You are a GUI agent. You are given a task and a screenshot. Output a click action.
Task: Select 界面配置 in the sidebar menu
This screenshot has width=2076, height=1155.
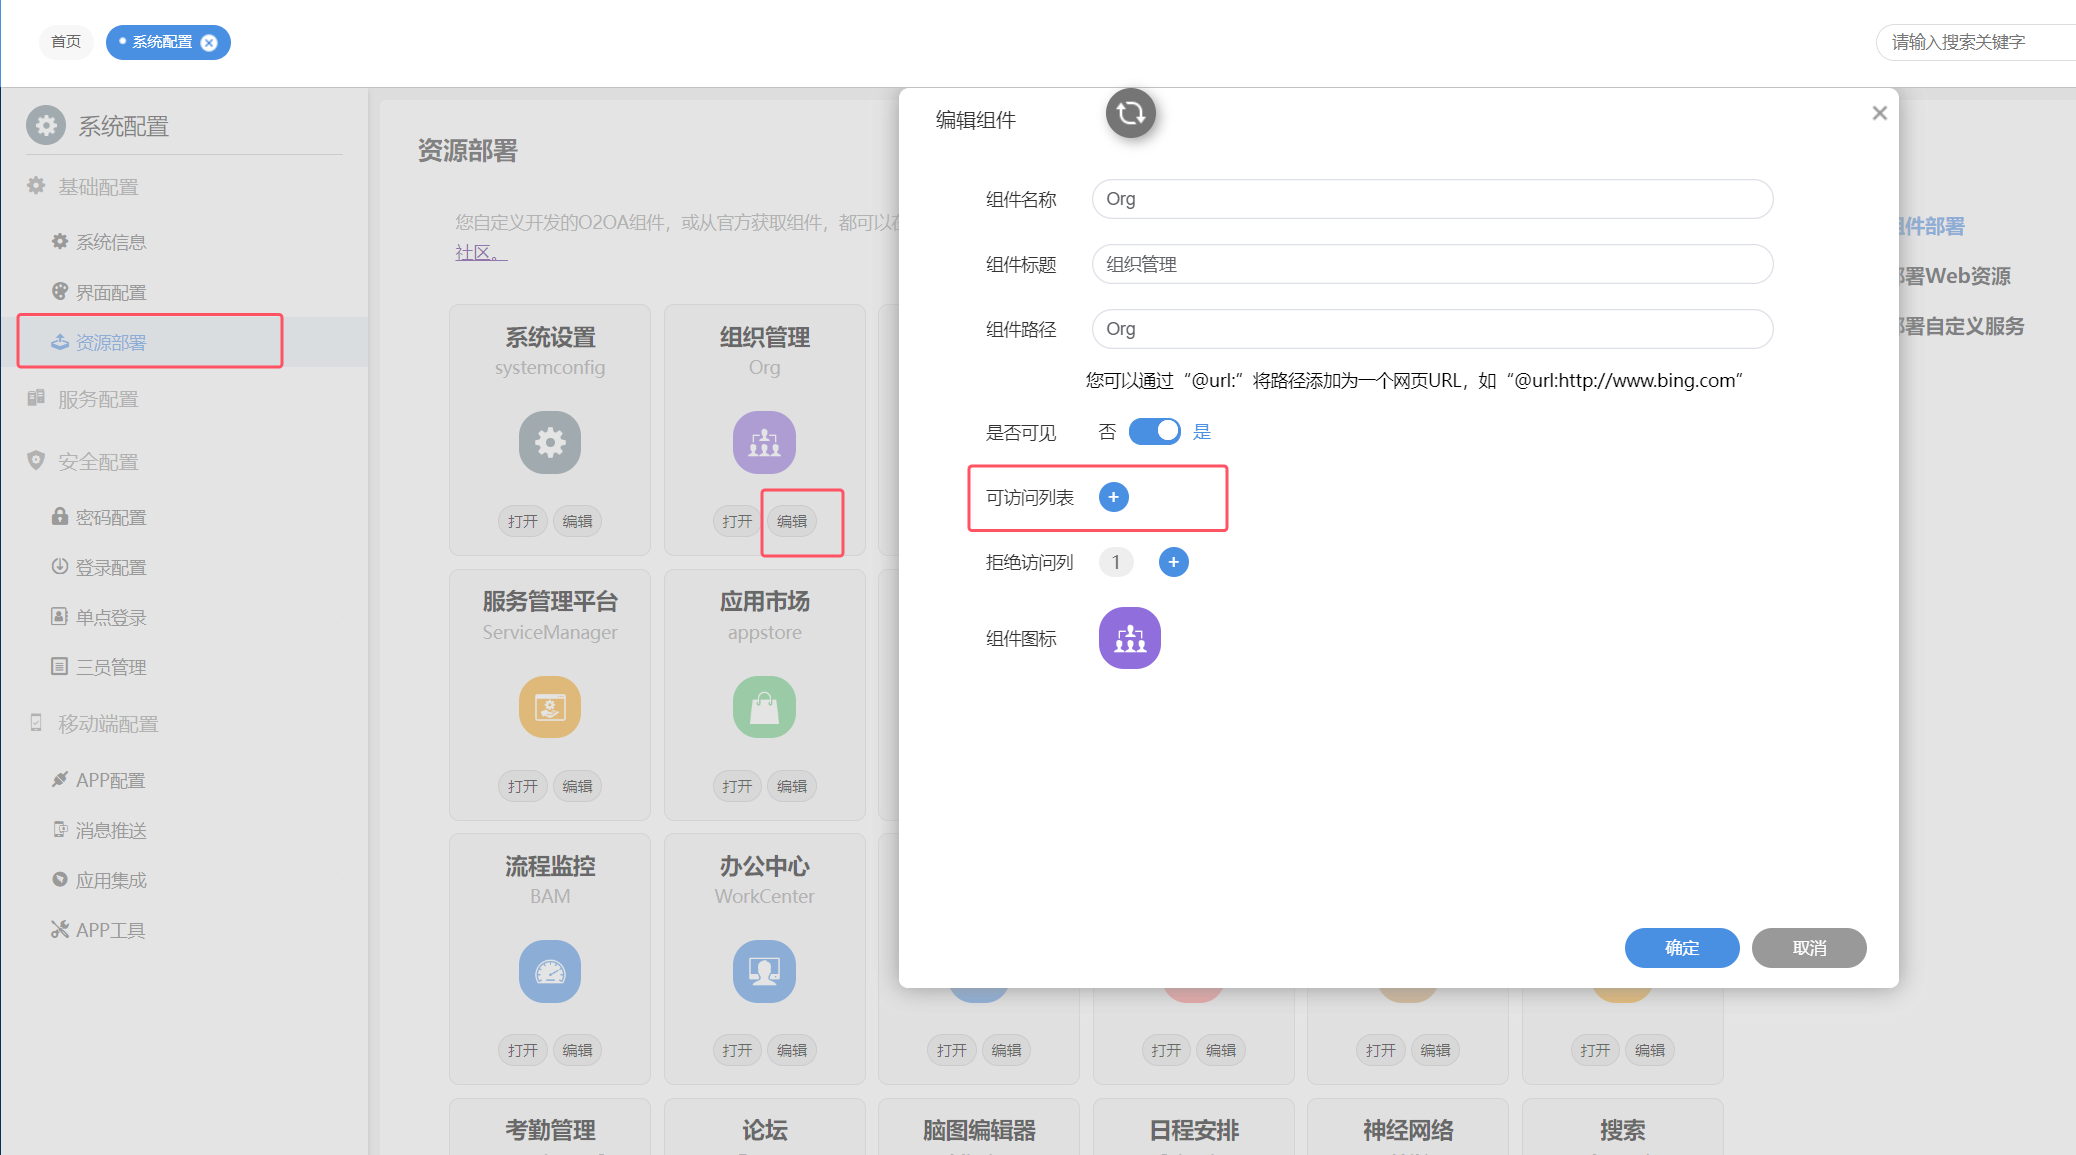[x=110, y=292]
